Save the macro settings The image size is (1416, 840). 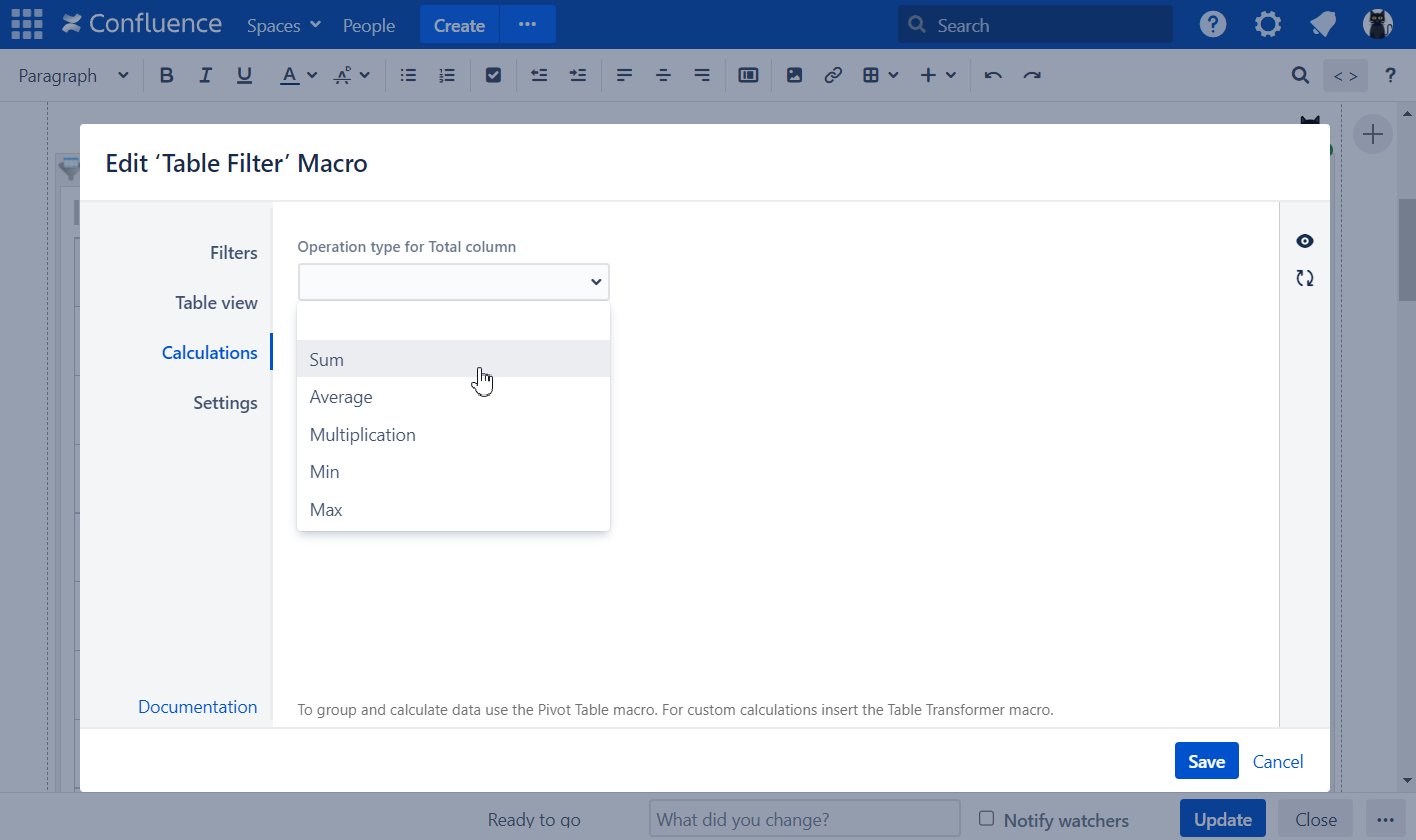coord(1206,760)
